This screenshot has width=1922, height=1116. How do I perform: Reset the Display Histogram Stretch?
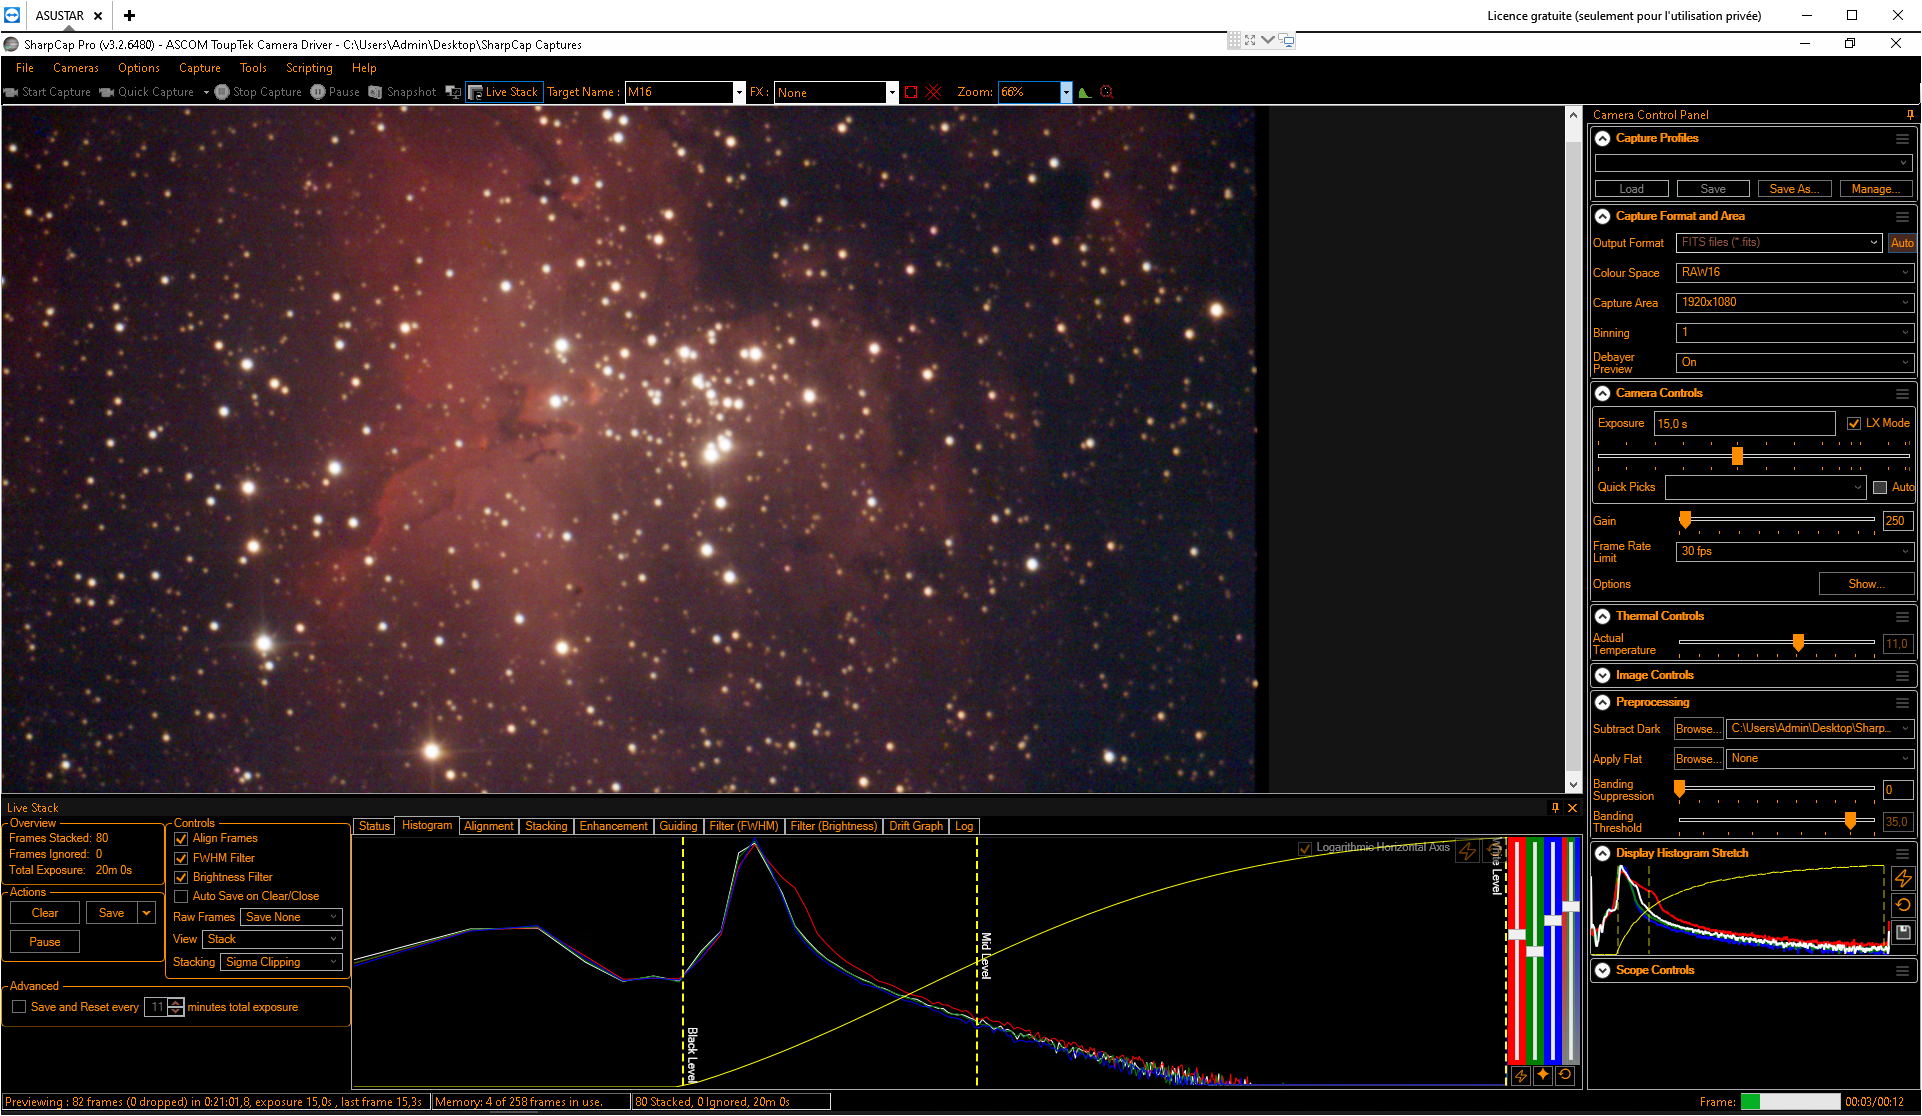click(x=1903, y=905)
